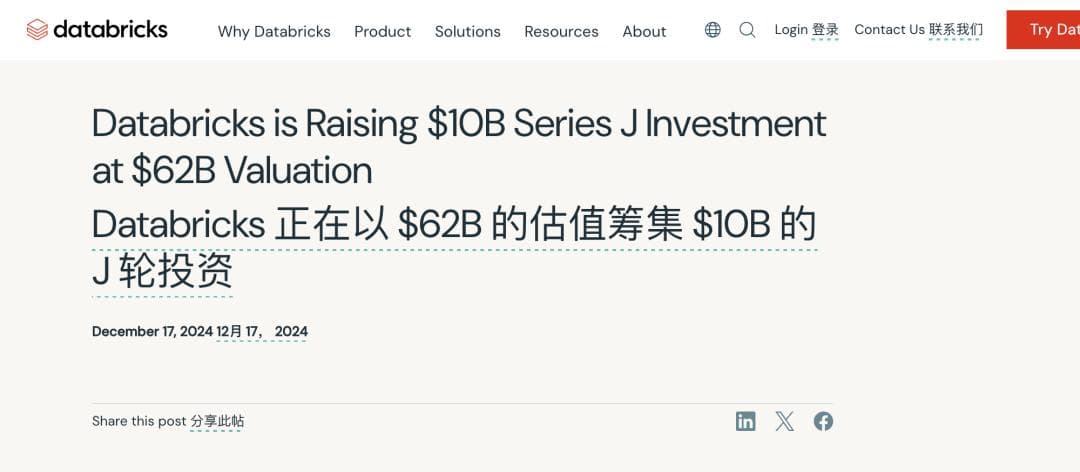The height and width of the screenshot is (472, 1080).
Task: Open the About menu item
Action: tap(644, 31)
